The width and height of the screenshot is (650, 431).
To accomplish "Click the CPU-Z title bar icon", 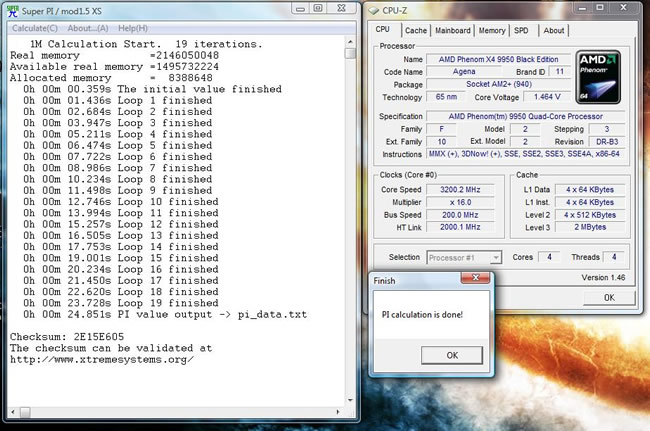I will (x=374, y=10).
